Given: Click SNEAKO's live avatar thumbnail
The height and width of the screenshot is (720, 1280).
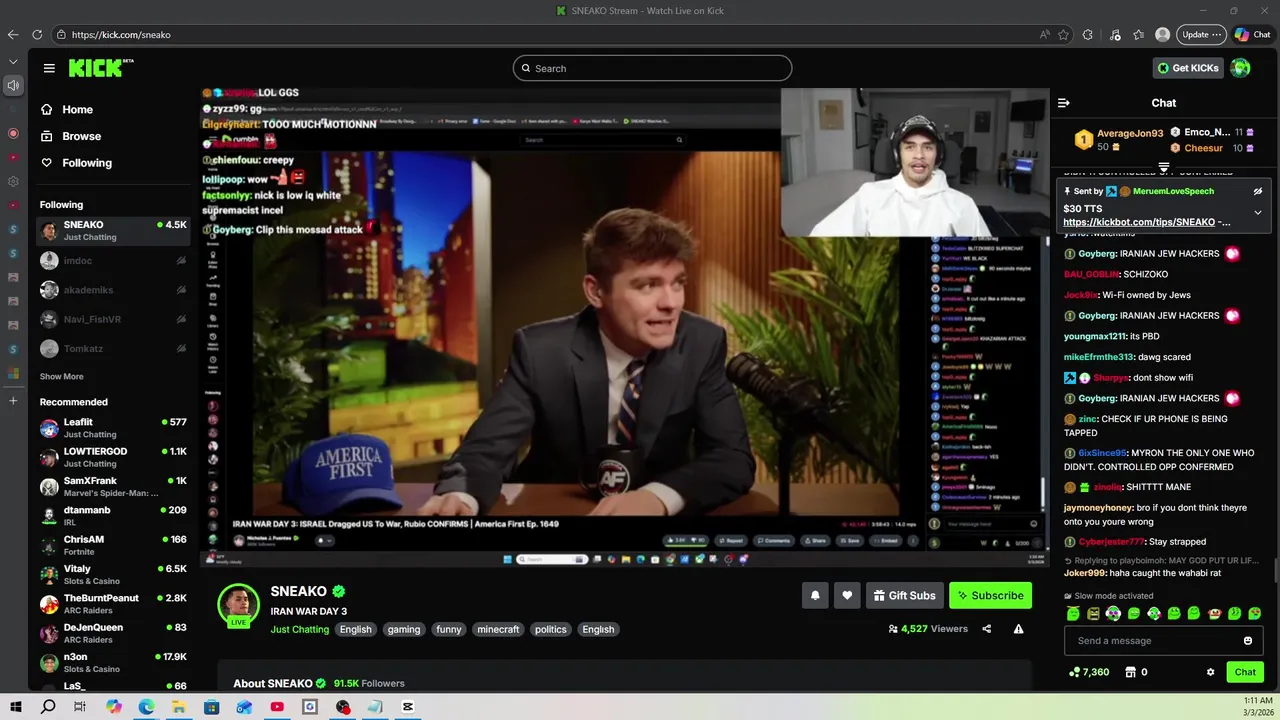Looking at the screenshot, I should tap(238, 603).
